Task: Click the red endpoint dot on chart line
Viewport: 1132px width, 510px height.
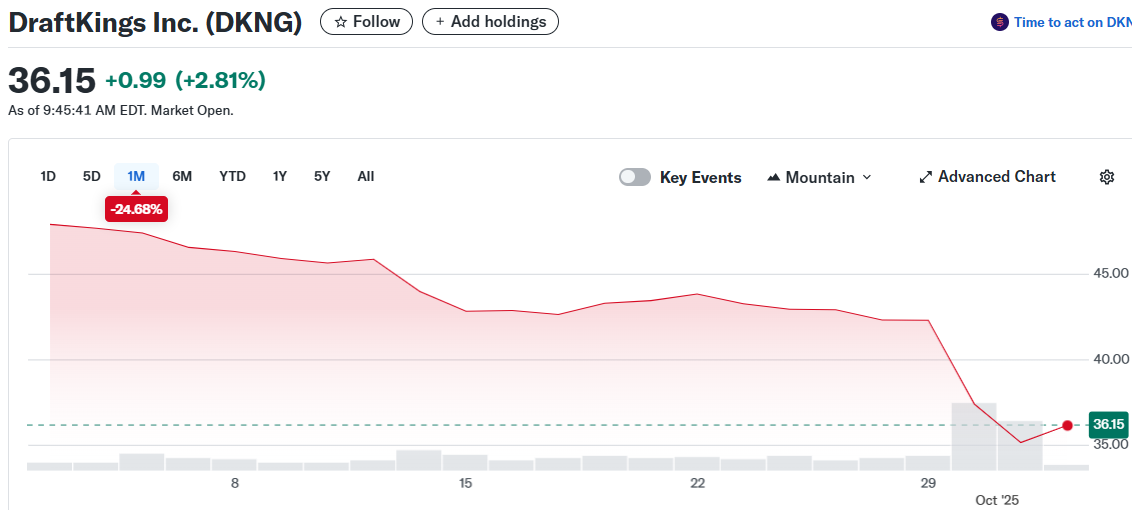Action: [1067, 425]
